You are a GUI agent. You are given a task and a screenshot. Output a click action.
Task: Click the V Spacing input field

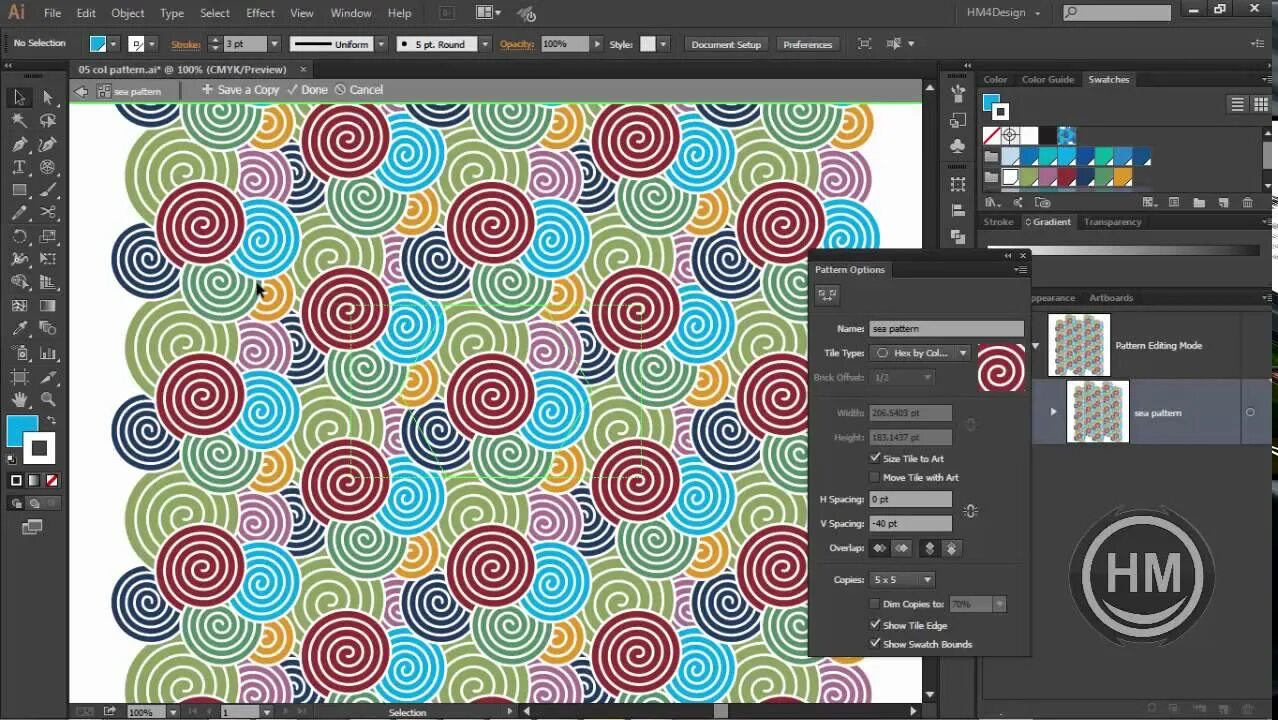[x=910, y=523]
